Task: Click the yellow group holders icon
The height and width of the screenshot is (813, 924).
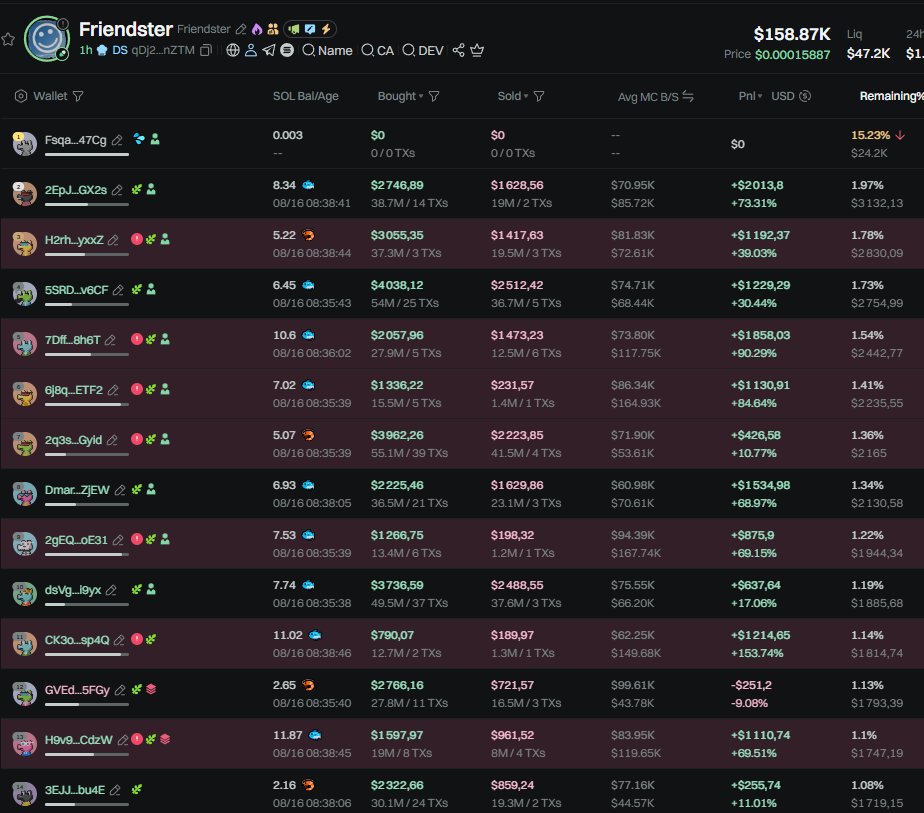Action: point(272,29)
